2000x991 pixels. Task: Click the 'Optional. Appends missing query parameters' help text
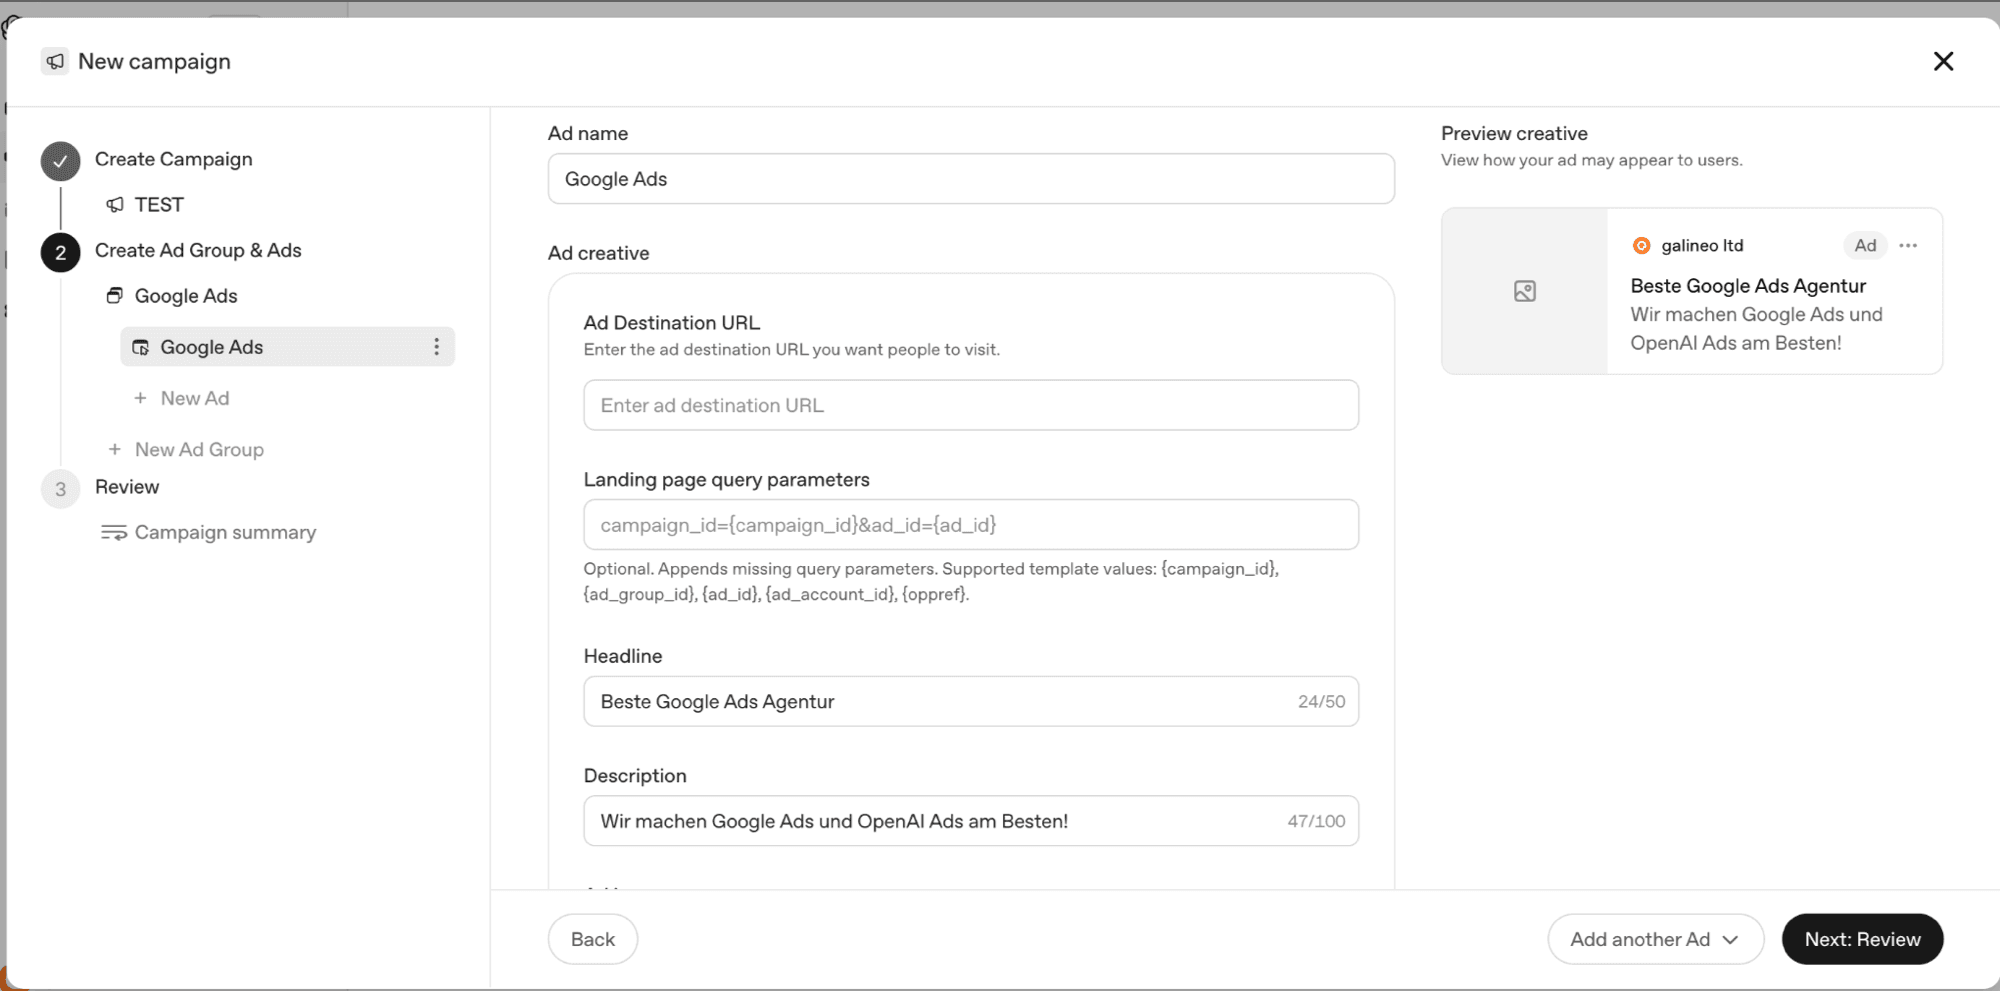[x=931, y=582]
